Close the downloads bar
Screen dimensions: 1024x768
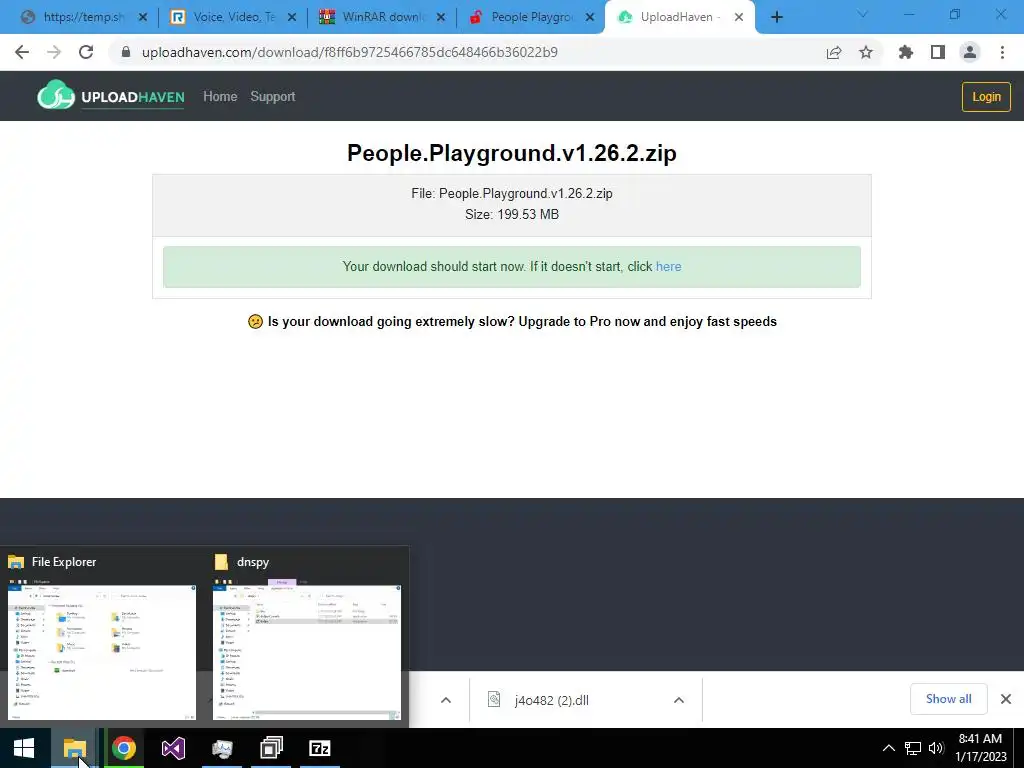point(1006,699)
